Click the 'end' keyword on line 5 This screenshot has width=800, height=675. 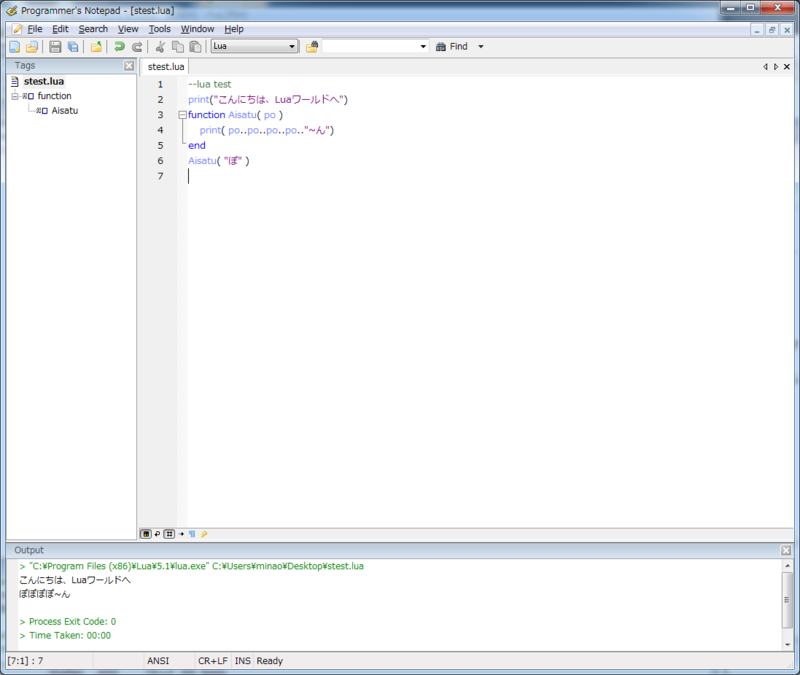coord(197,145)
